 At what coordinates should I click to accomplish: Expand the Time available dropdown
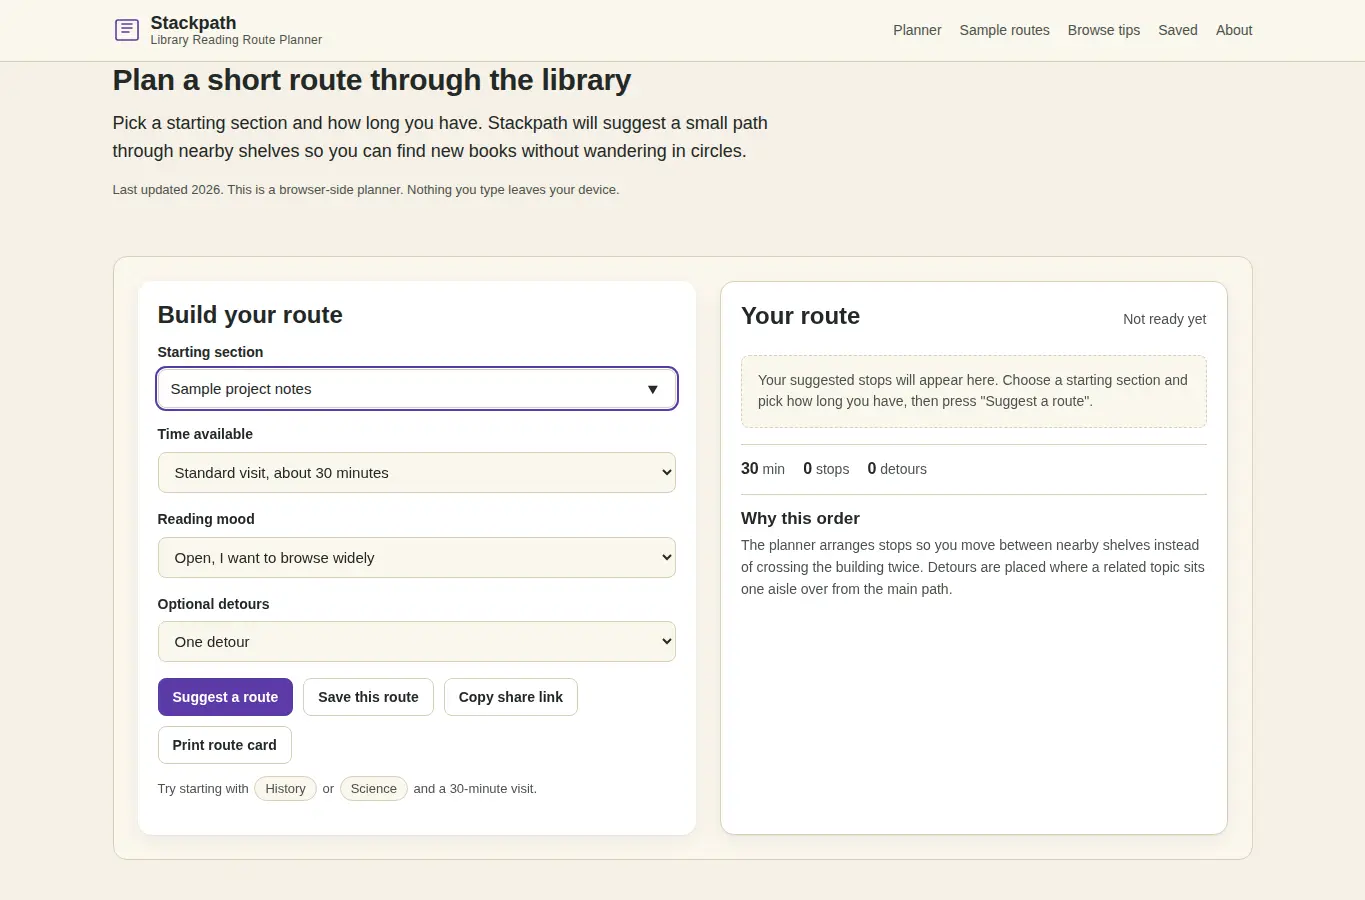click(x=417, y=473)
